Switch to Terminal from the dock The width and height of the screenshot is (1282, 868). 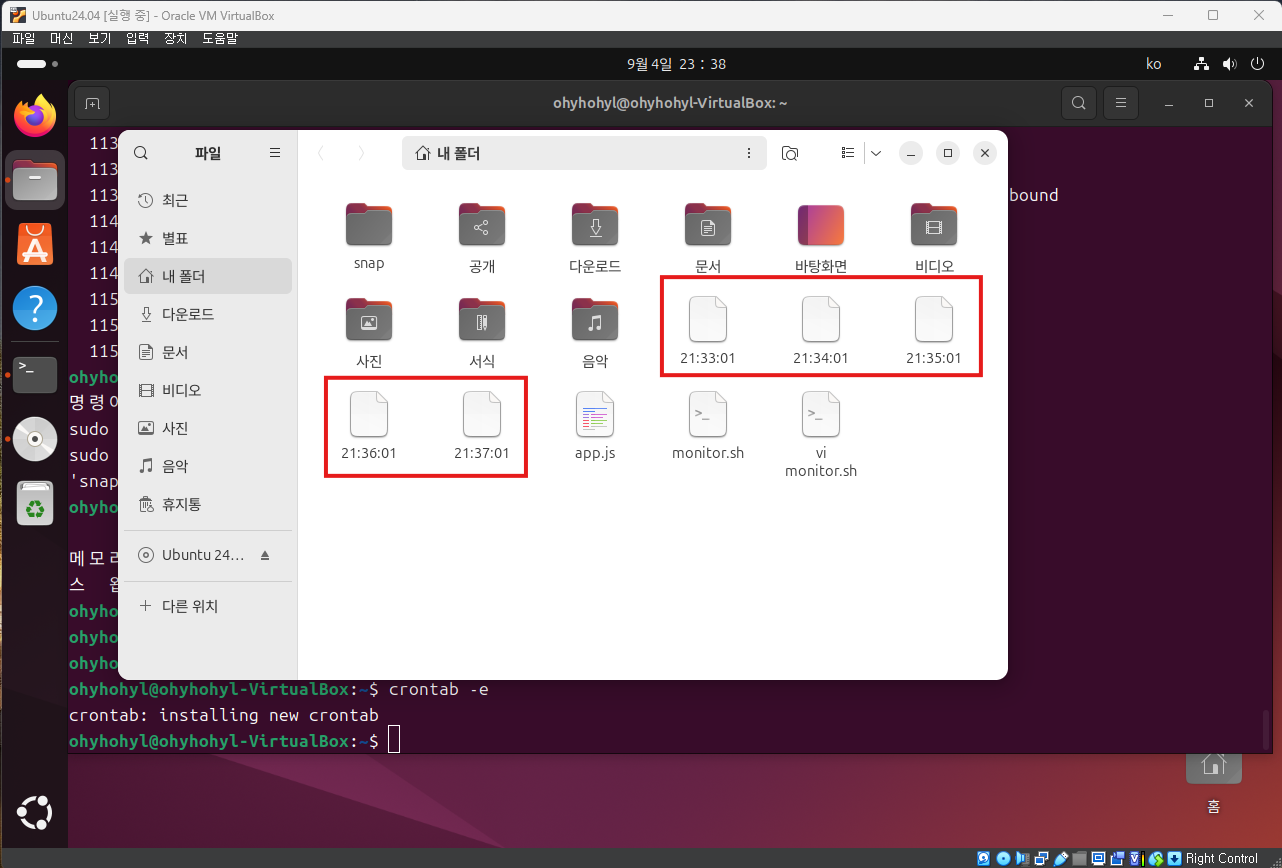[x=35, y=374]
